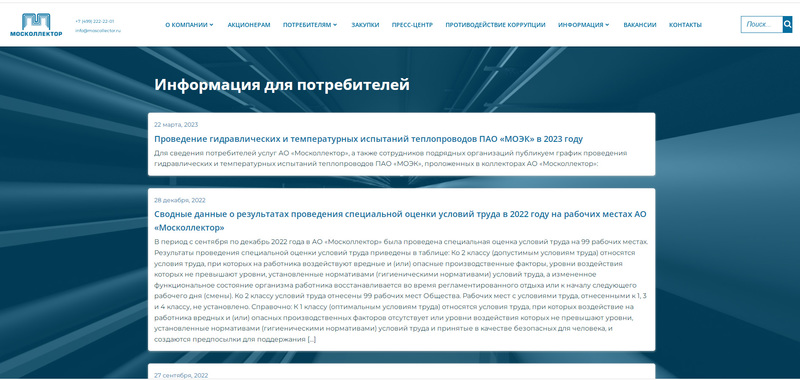Expand the О компании dropdown menu
Viewport: 800px width, 380px height.
click(x=189, y=24)
